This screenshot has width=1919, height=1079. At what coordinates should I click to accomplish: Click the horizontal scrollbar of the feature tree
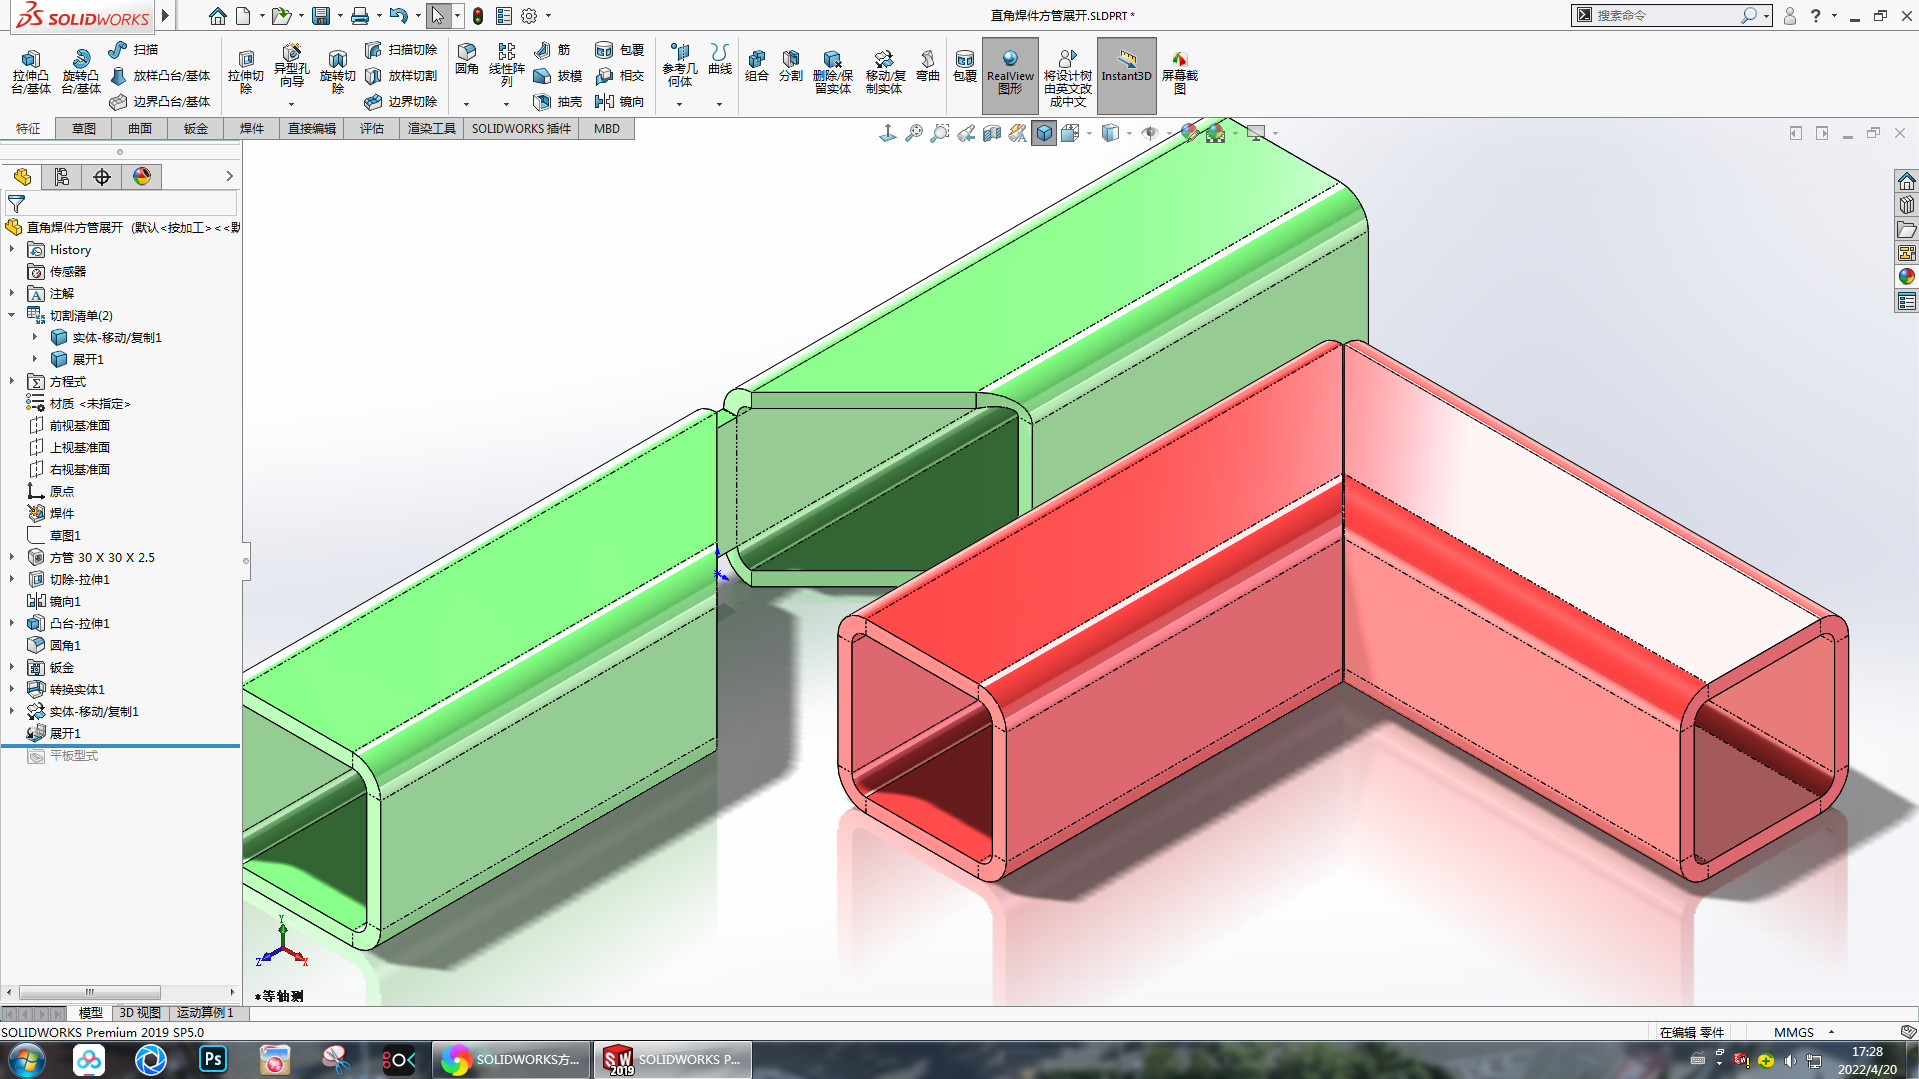point(89,992)
